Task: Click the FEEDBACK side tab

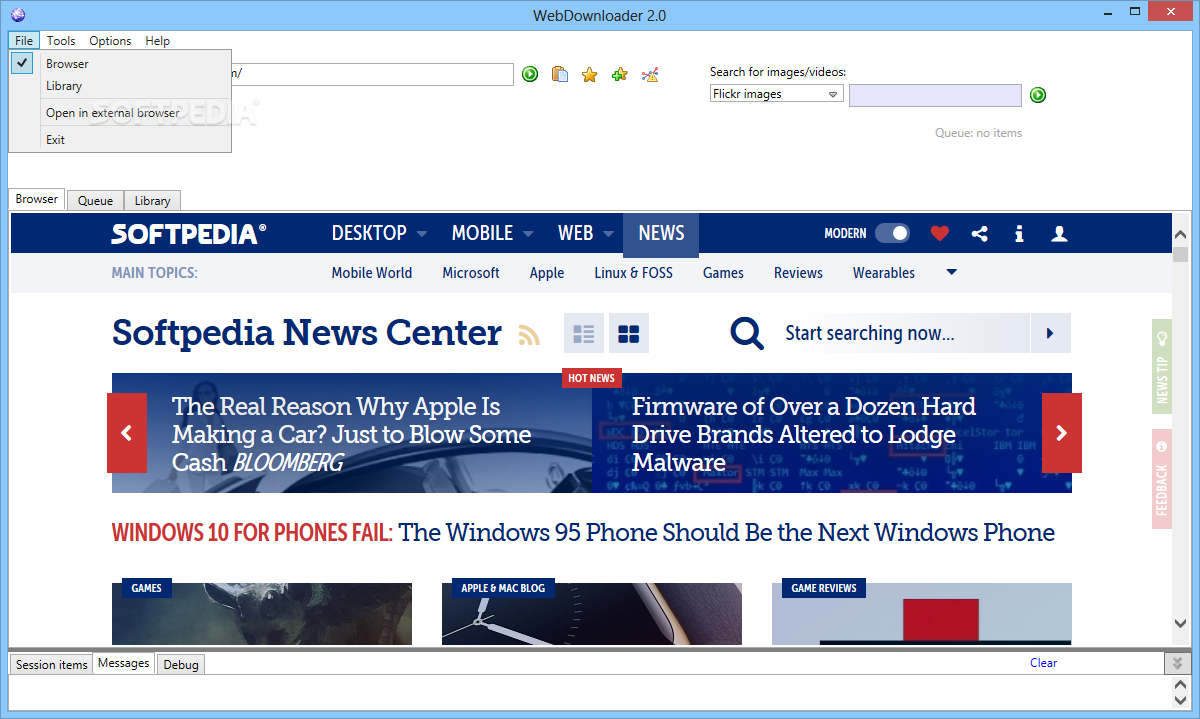Action: coord(1162,480)
